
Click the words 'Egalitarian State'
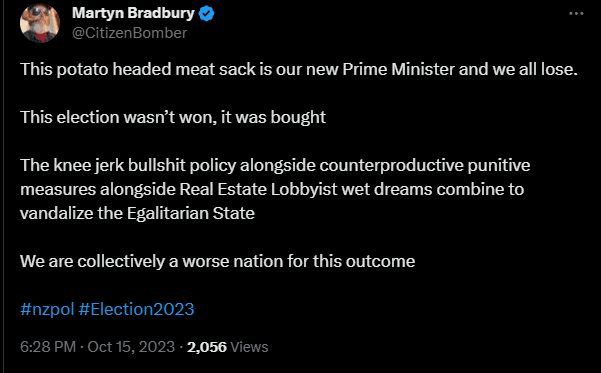190,213
